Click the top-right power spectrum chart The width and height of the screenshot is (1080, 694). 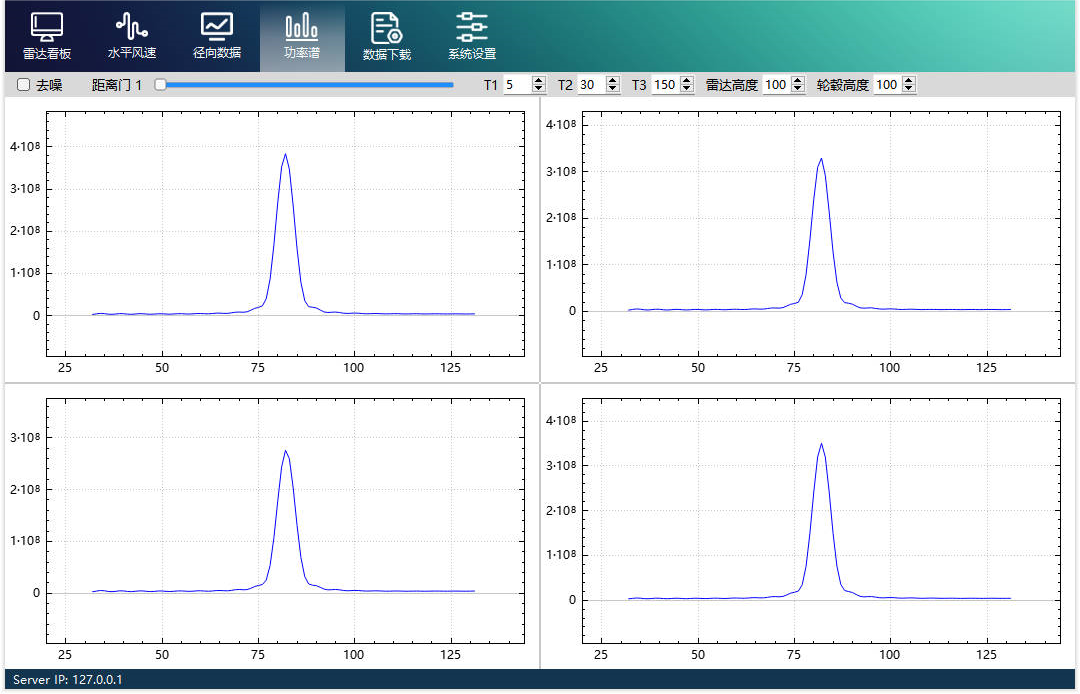808,240
